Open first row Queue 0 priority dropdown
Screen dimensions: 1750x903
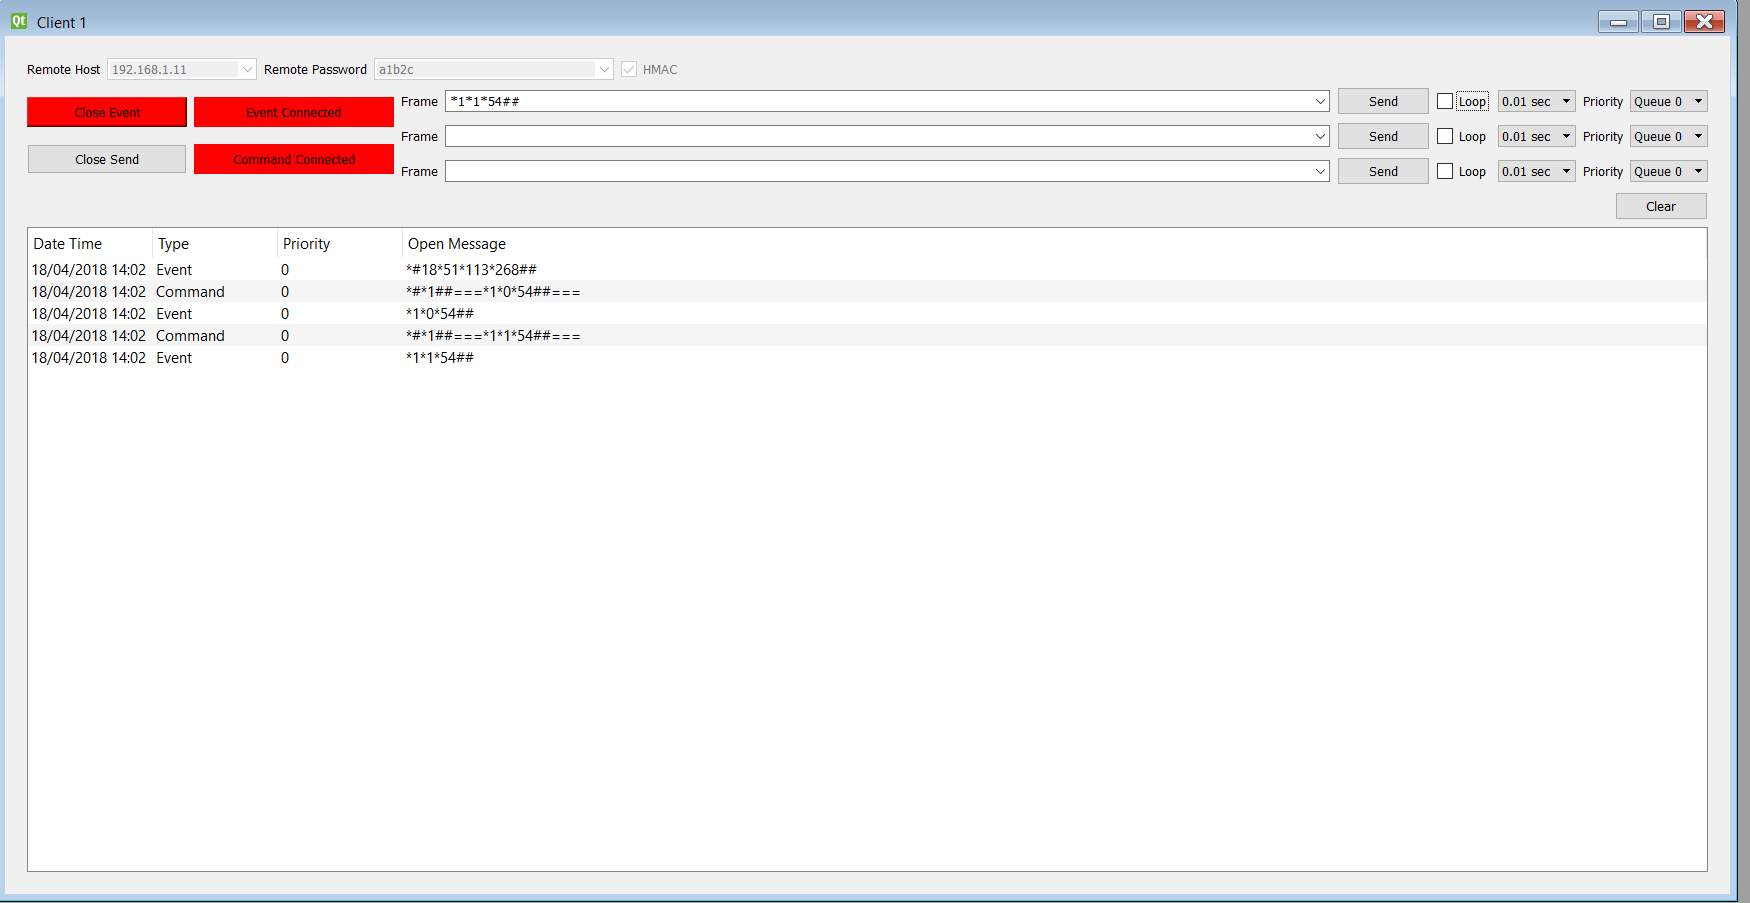(x=1668, y=101)
